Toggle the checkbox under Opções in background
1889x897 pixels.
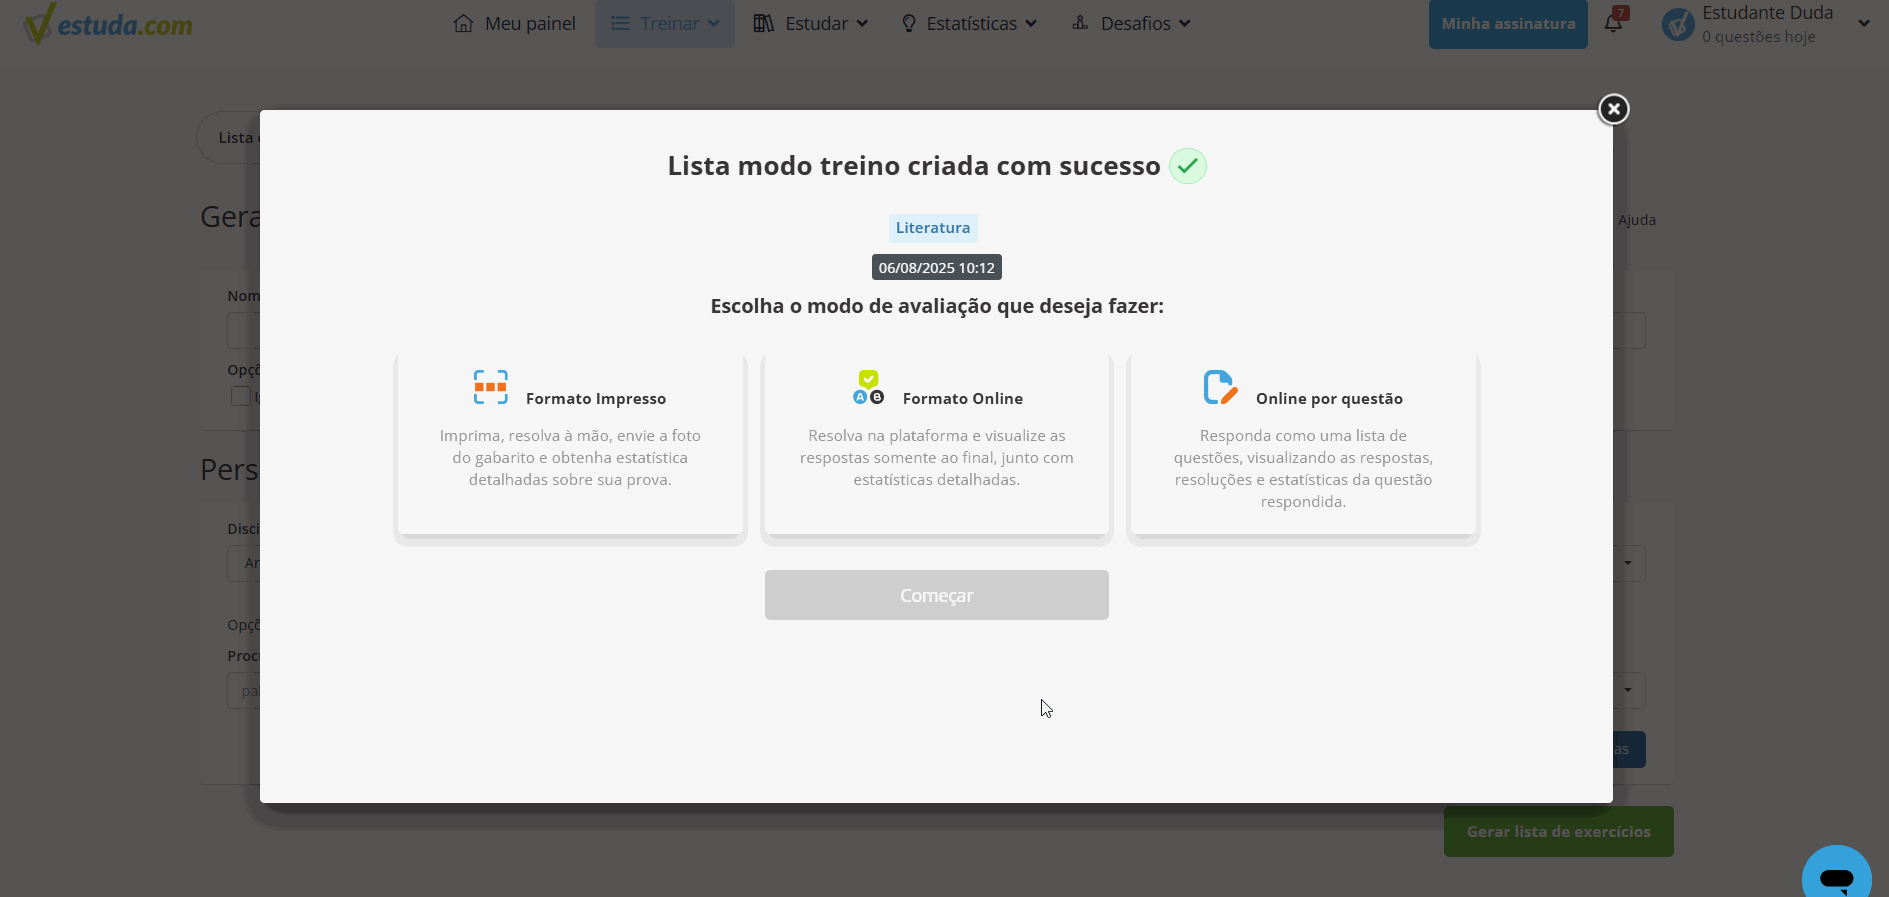pyautogui.click(x=241, y=396)
